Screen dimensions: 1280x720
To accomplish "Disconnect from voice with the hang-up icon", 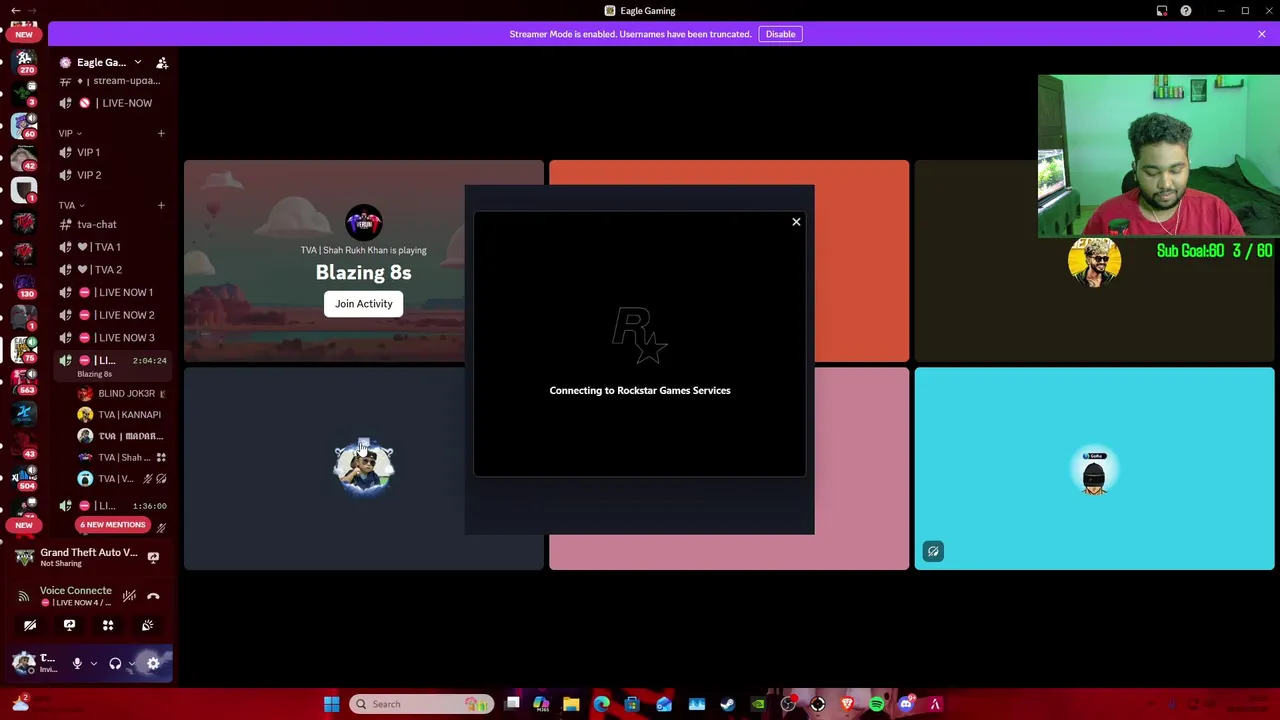I will (153, 596).
